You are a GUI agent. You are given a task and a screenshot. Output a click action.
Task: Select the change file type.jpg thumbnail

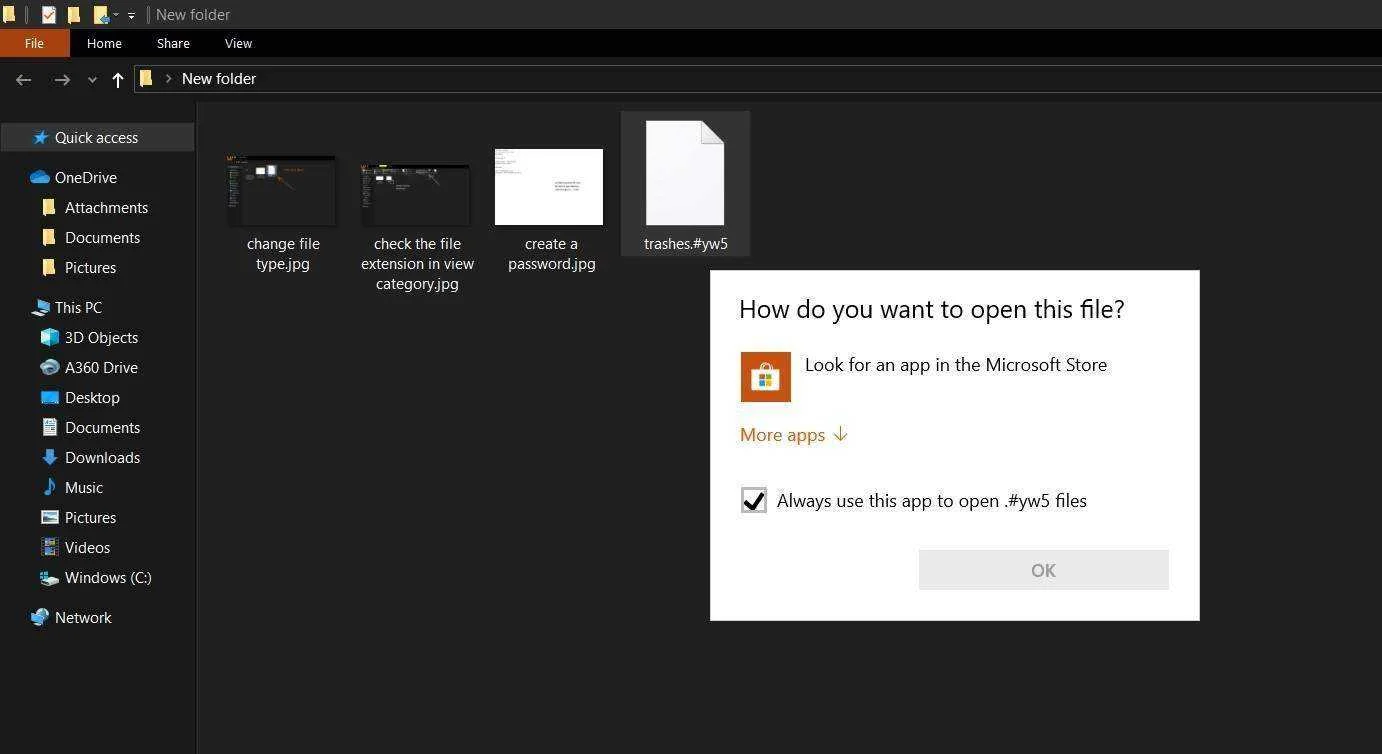click(283, 190)
